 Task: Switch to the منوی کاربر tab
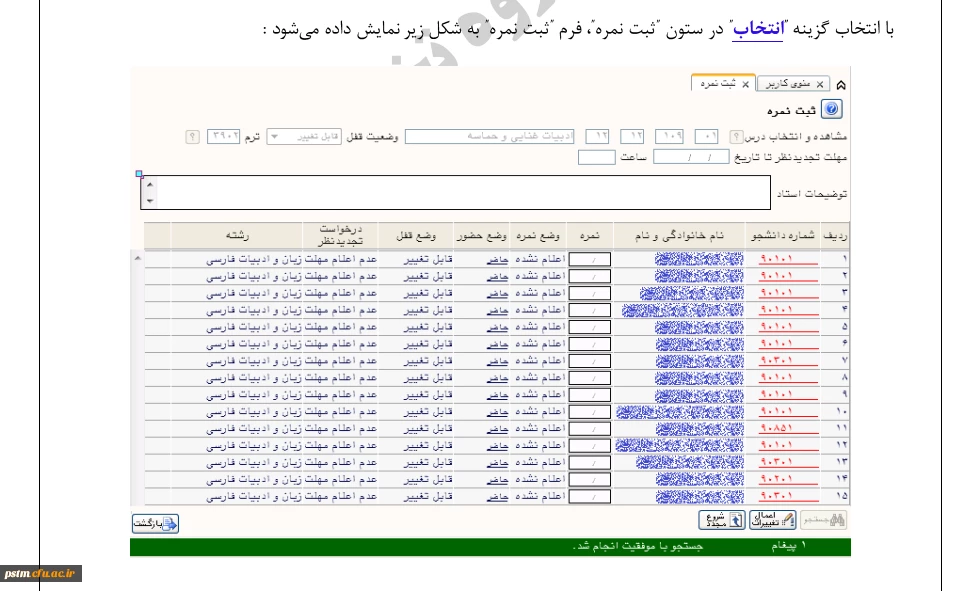(793, 84)
